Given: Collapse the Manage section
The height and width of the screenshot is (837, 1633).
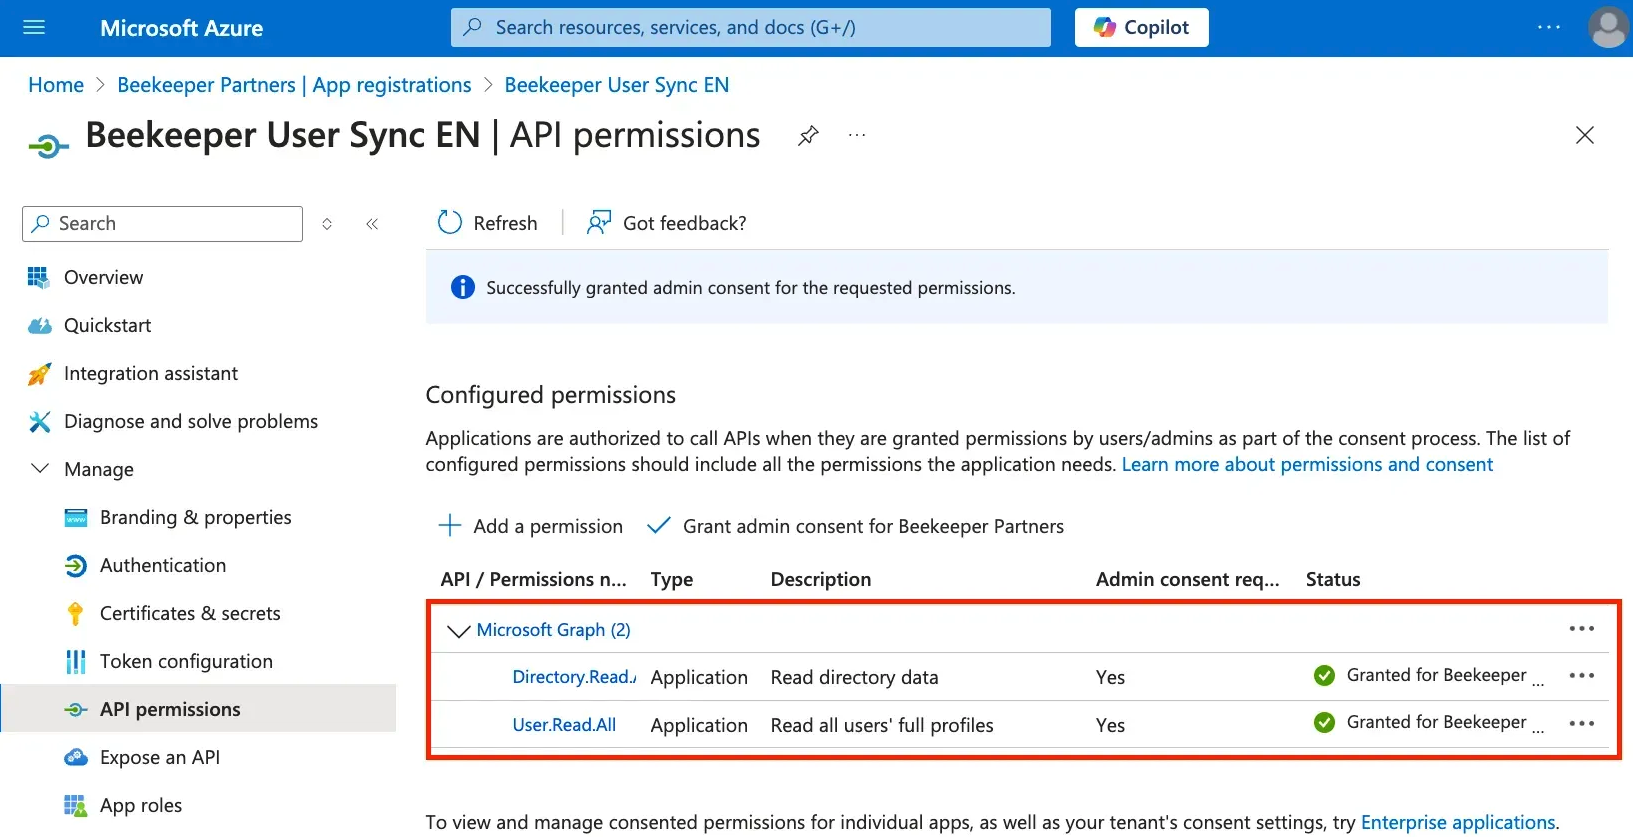Looking at the screenshot, I should 40,469.
